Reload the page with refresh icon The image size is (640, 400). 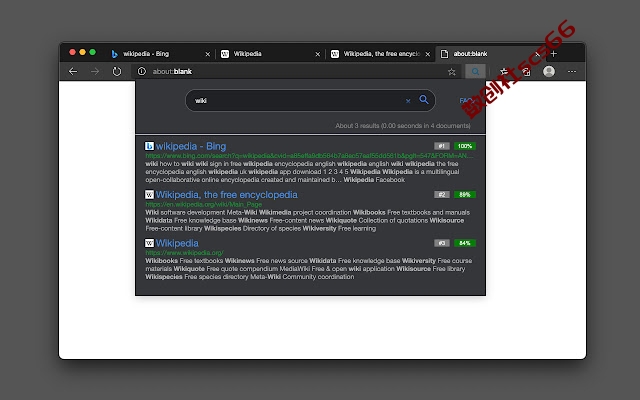tap(117, 71)
